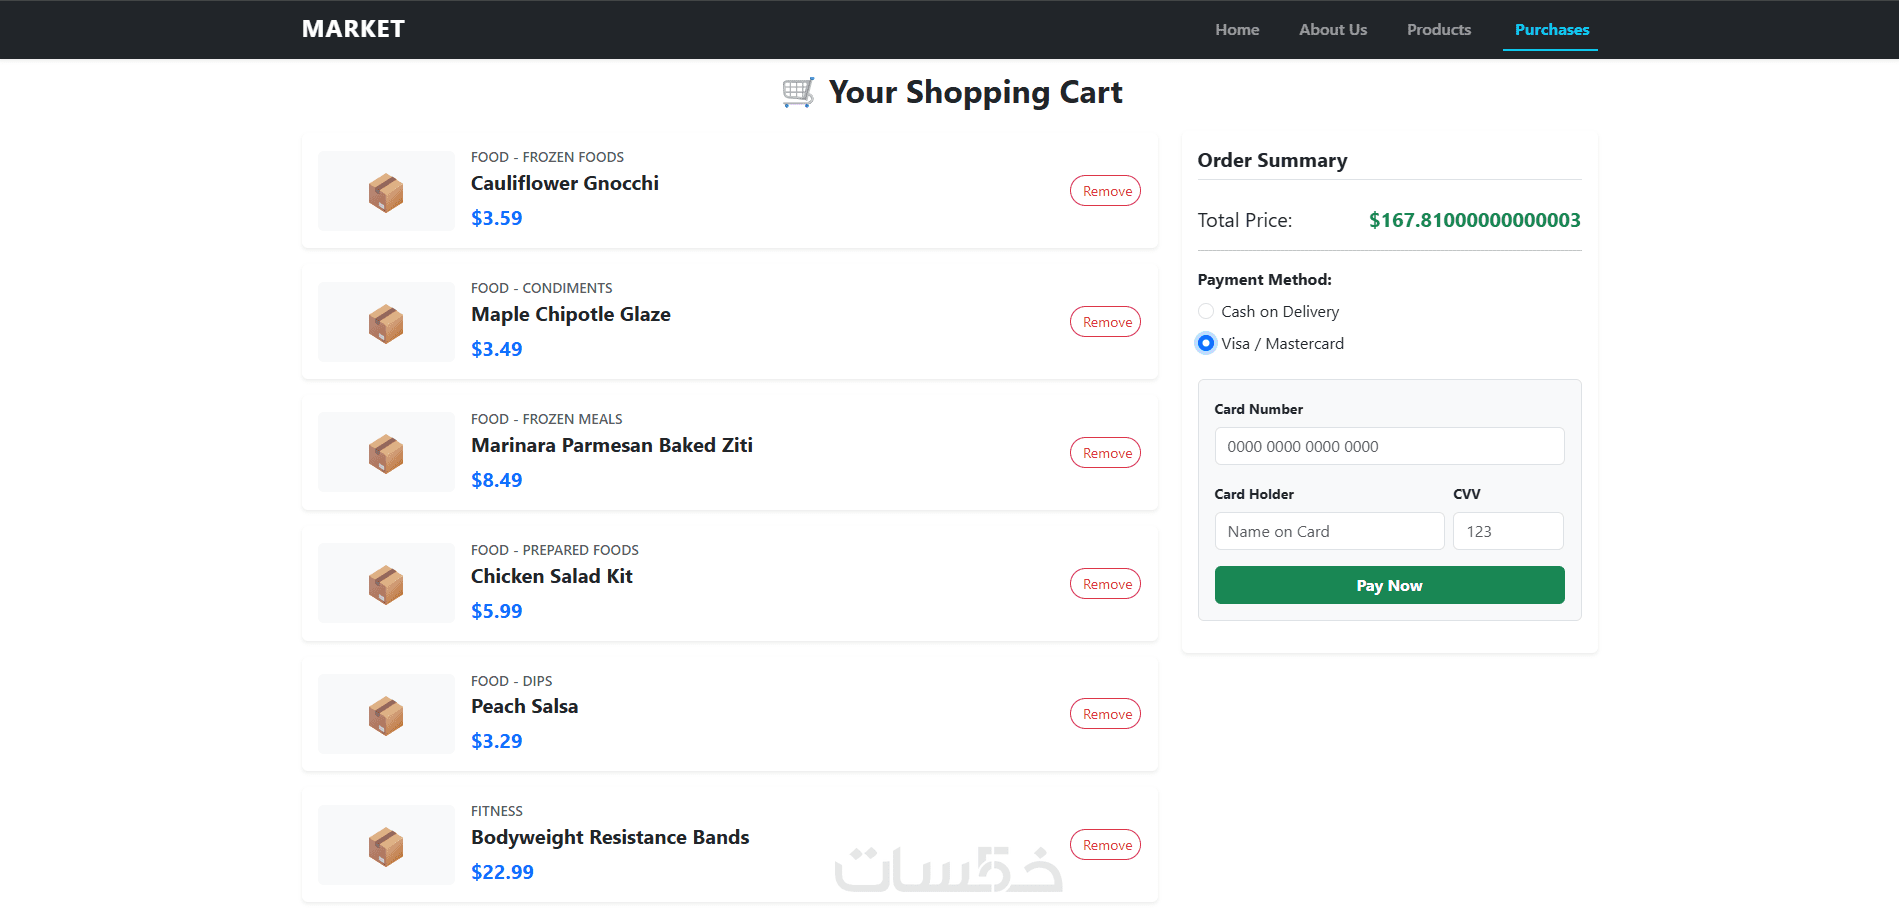The width and height of the screenshot is (1899, 911).
Task: Select Visa / Mastercard payment option
Action: 1206,344
